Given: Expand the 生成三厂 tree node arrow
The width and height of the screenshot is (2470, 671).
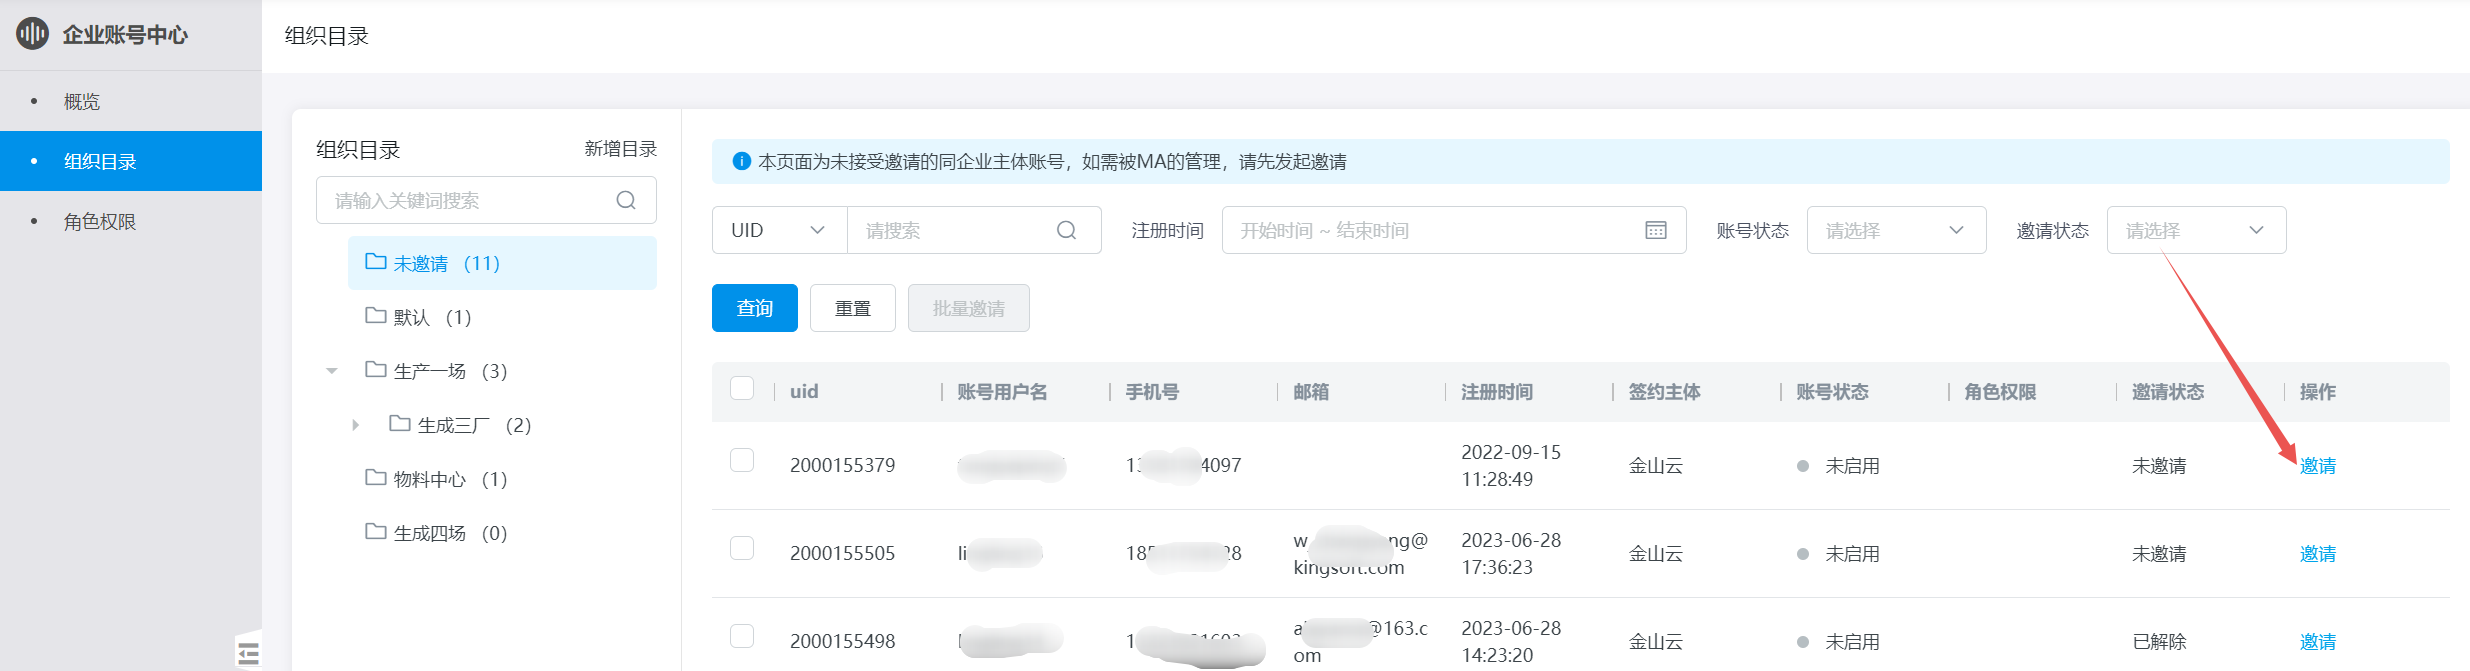Looking at the screenshot, I should (356, 425).
